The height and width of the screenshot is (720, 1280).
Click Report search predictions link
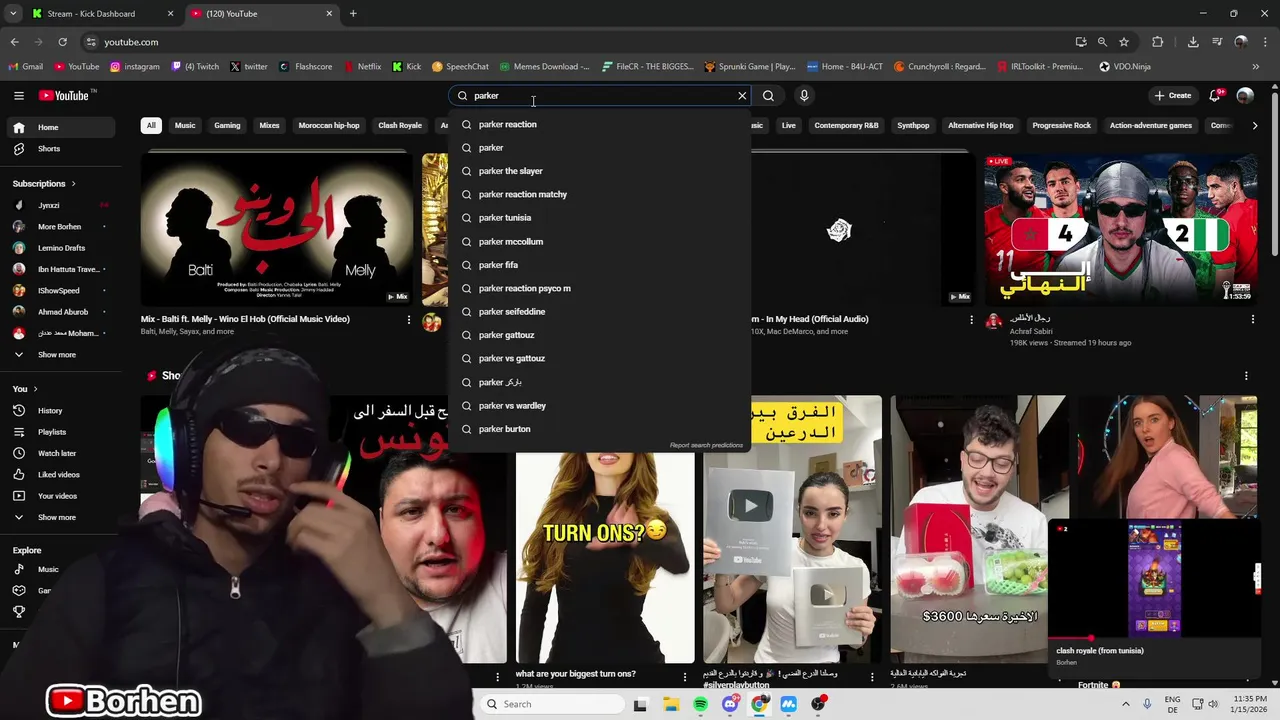[x=706, y=445]
